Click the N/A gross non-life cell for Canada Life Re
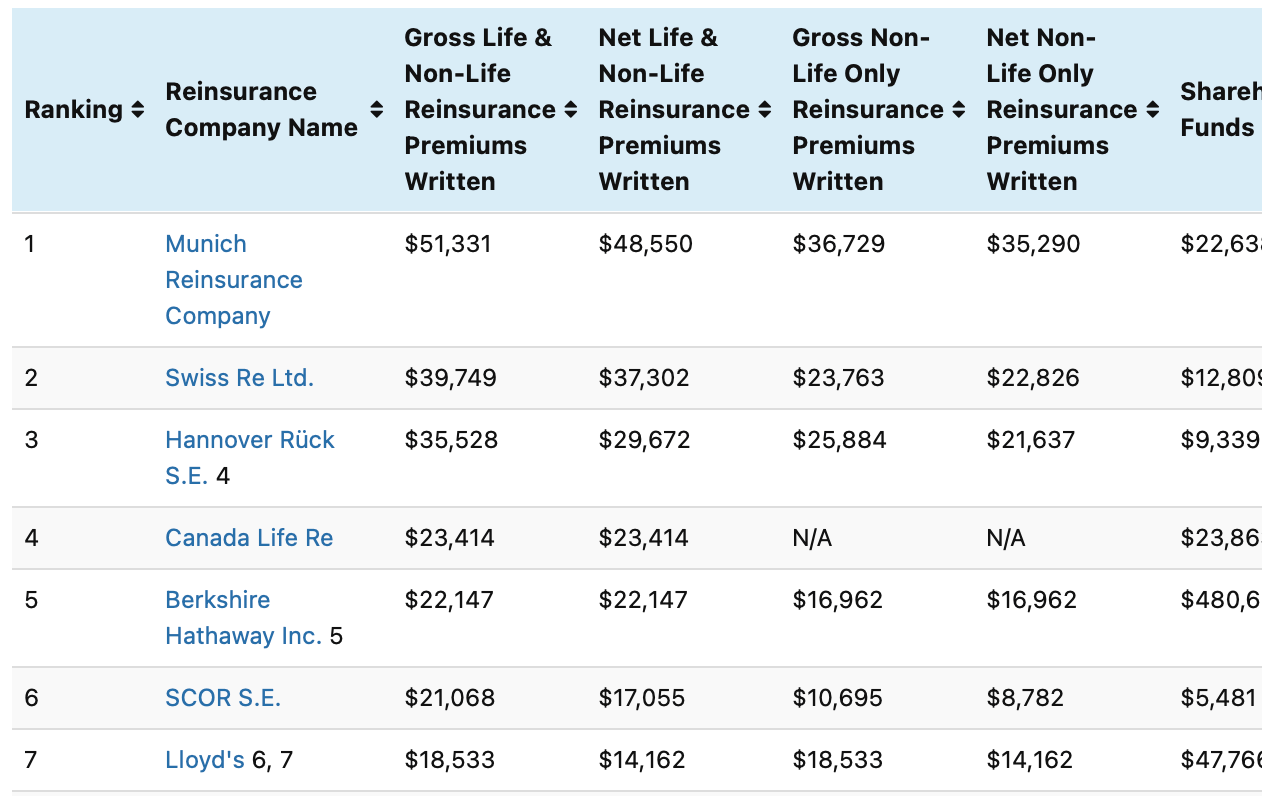Image resolution: width=1276 pixels, height=796 pixels. (812, 538)
